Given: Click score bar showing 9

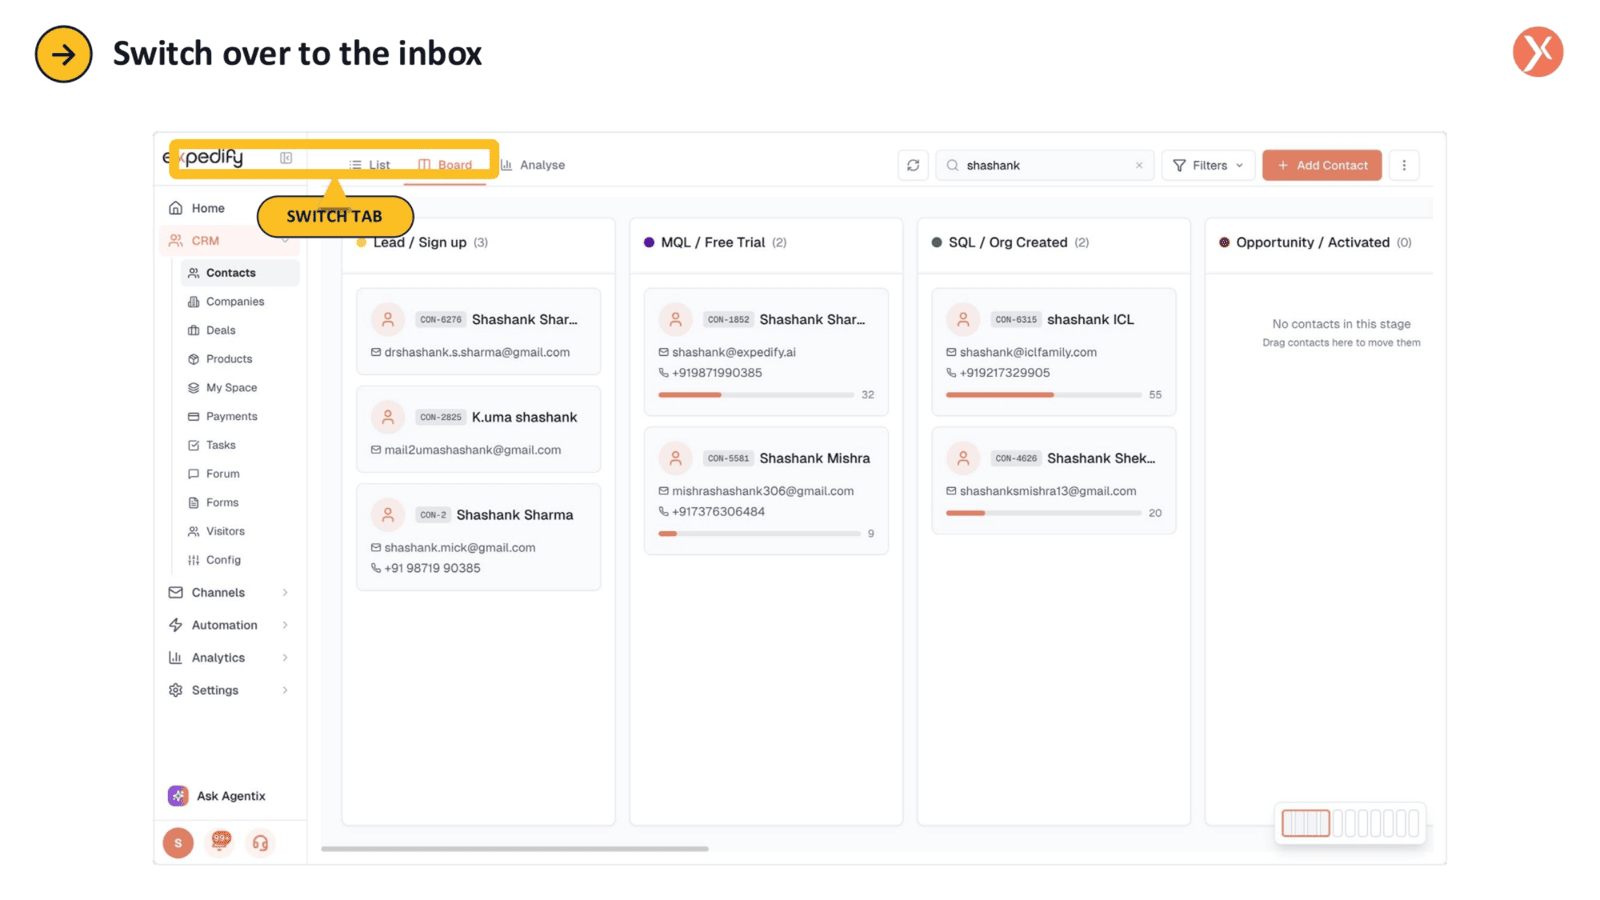Looking at the screenshot, I should [759, 534].
